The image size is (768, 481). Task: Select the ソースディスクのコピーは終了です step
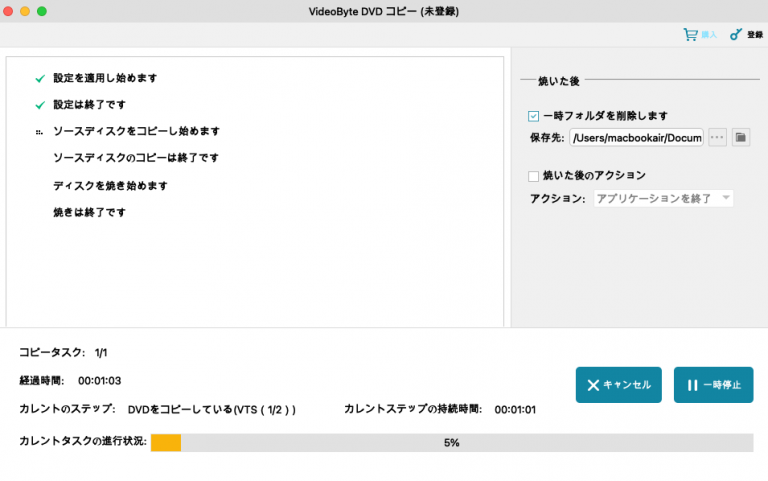click(135, 158)
